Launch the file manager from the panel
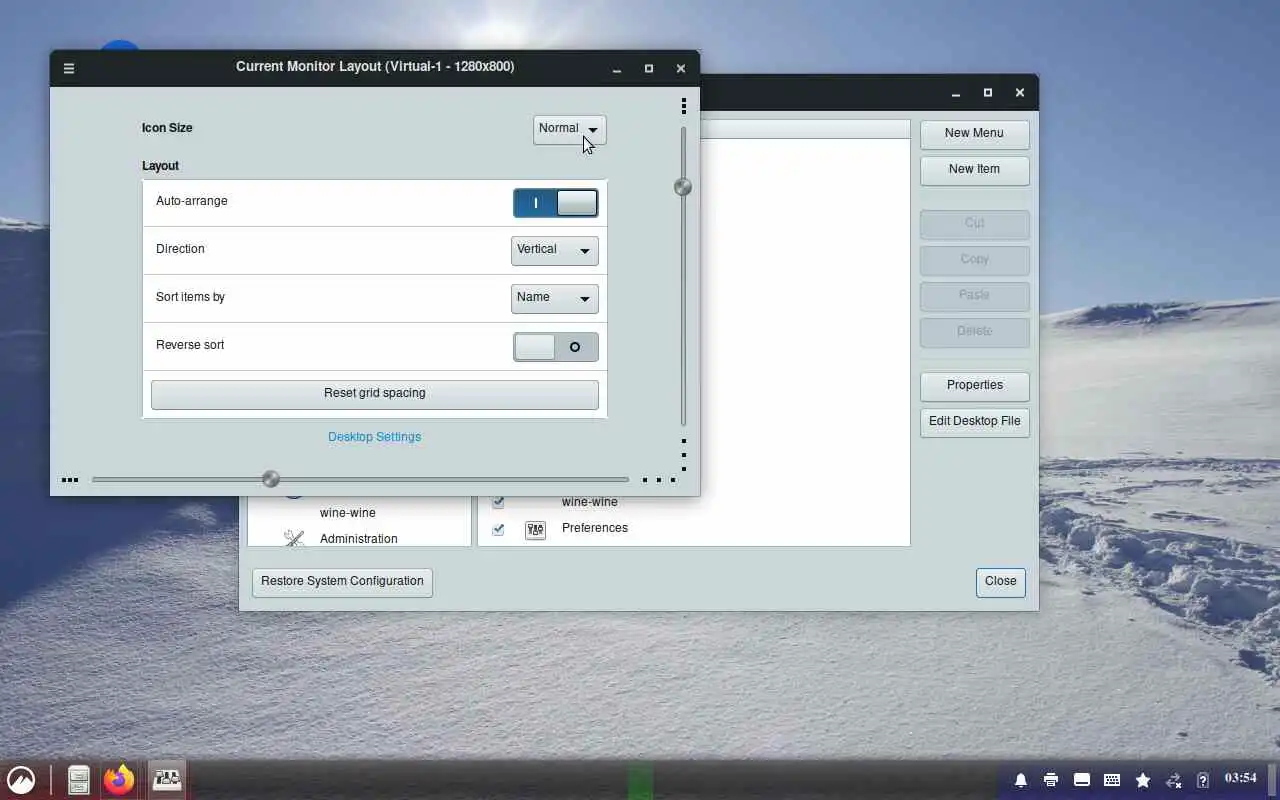This screenshot has height=800, width=1280. 79,780
